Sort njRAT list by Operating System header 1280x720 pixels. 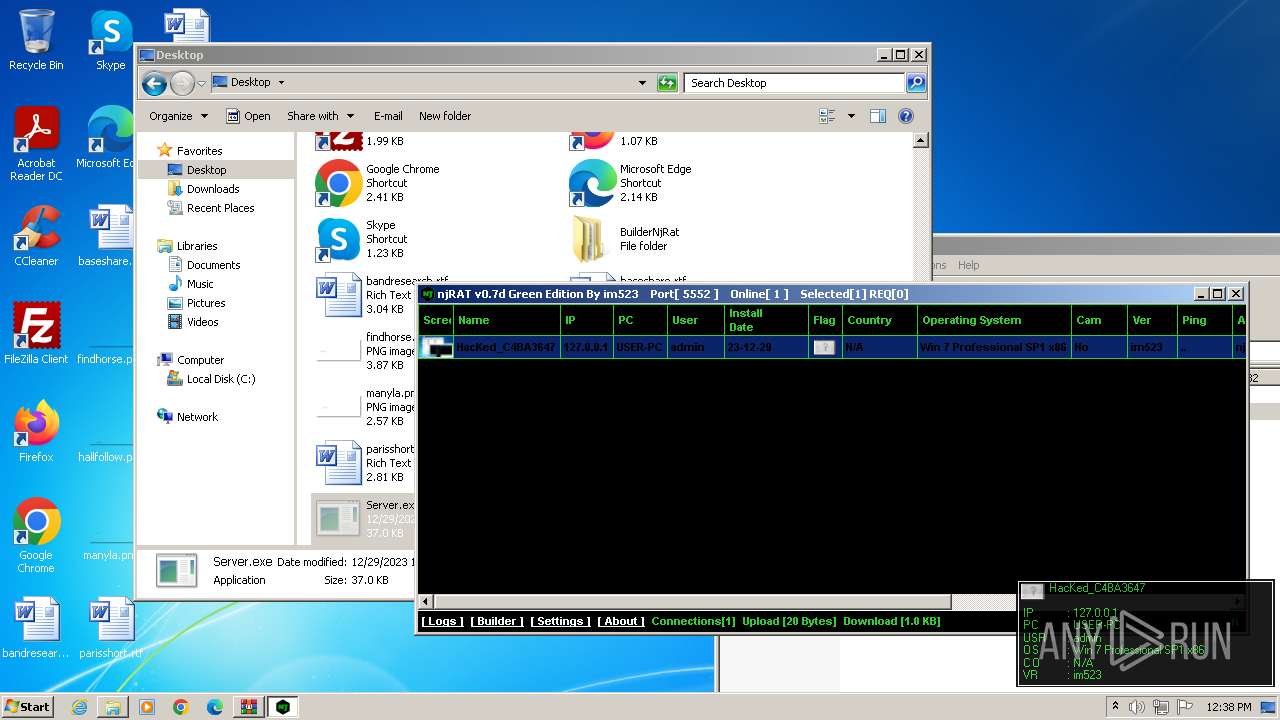point(994,320)
